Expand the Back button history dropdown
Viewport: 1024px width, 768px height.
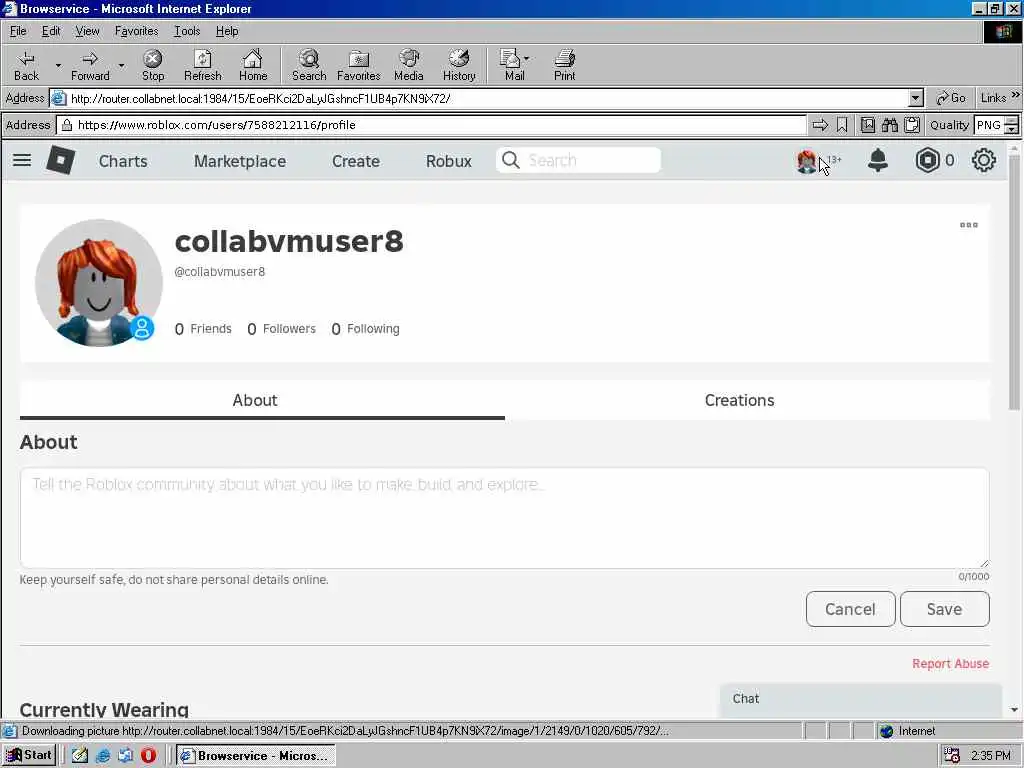[58, 65]
